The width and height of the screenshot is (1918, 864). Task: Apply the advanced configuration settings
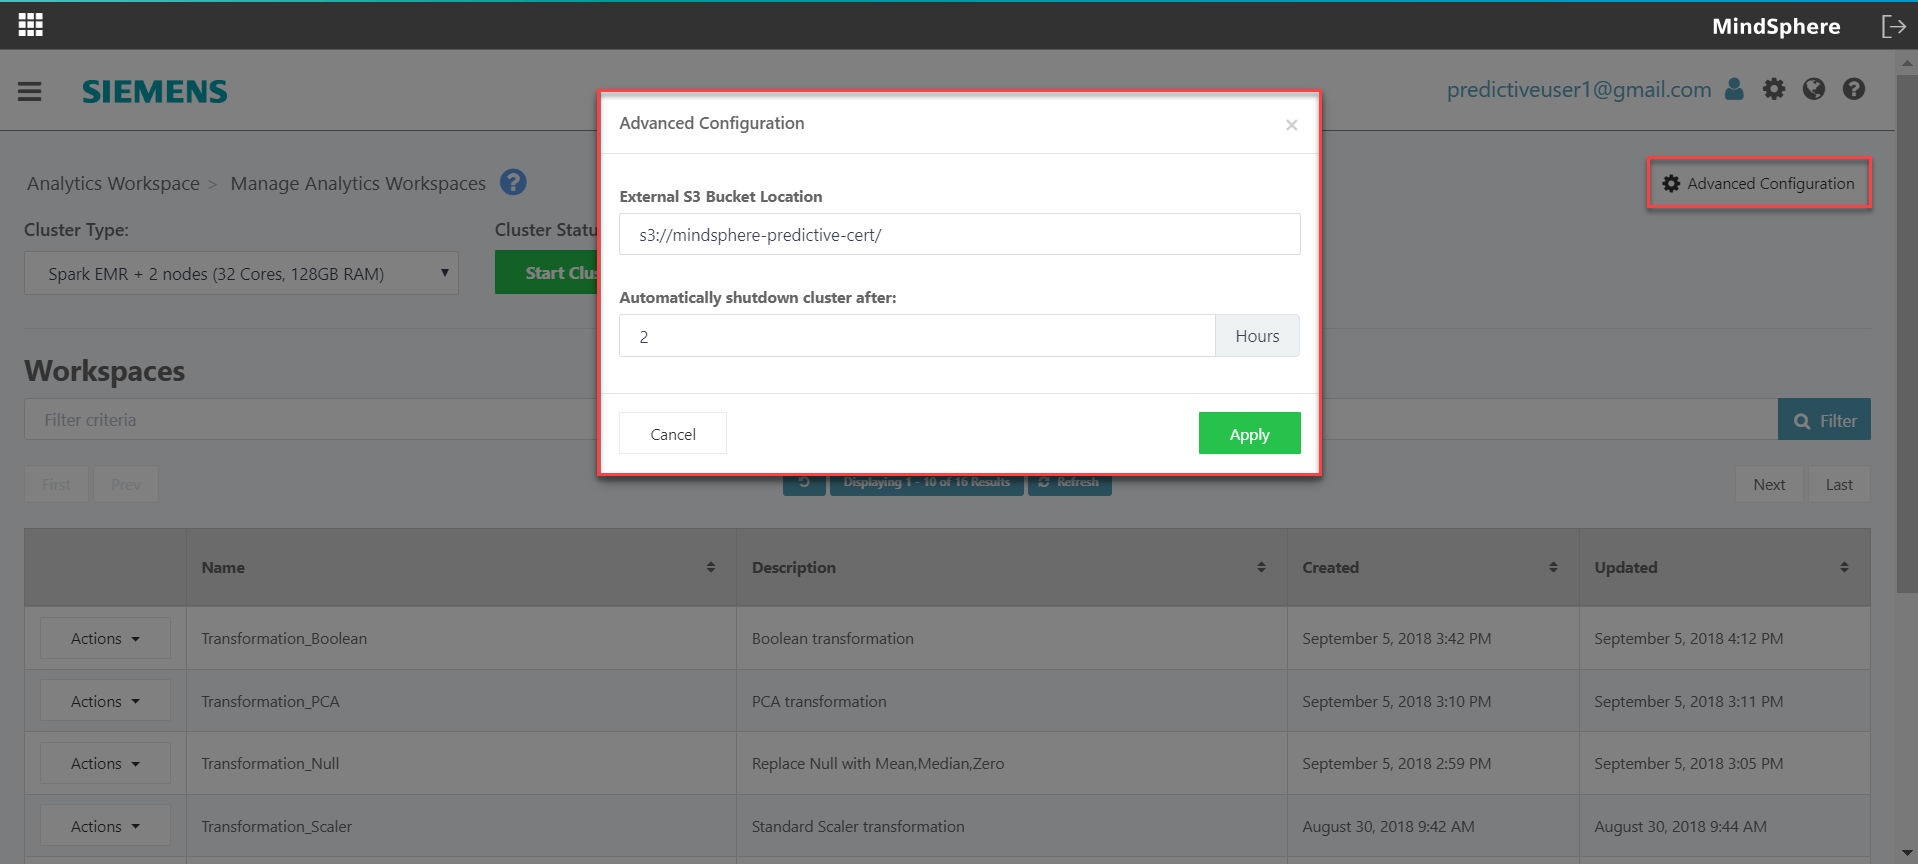point(1249,434)
